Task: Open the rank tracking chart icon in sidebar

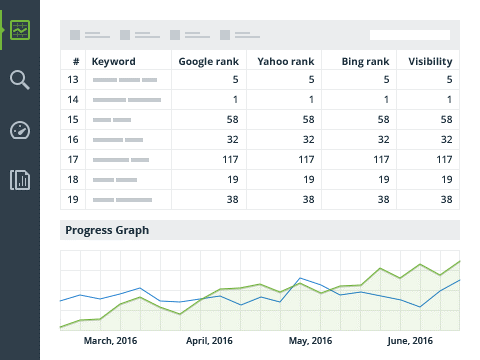Action: [x=20, y=30]
